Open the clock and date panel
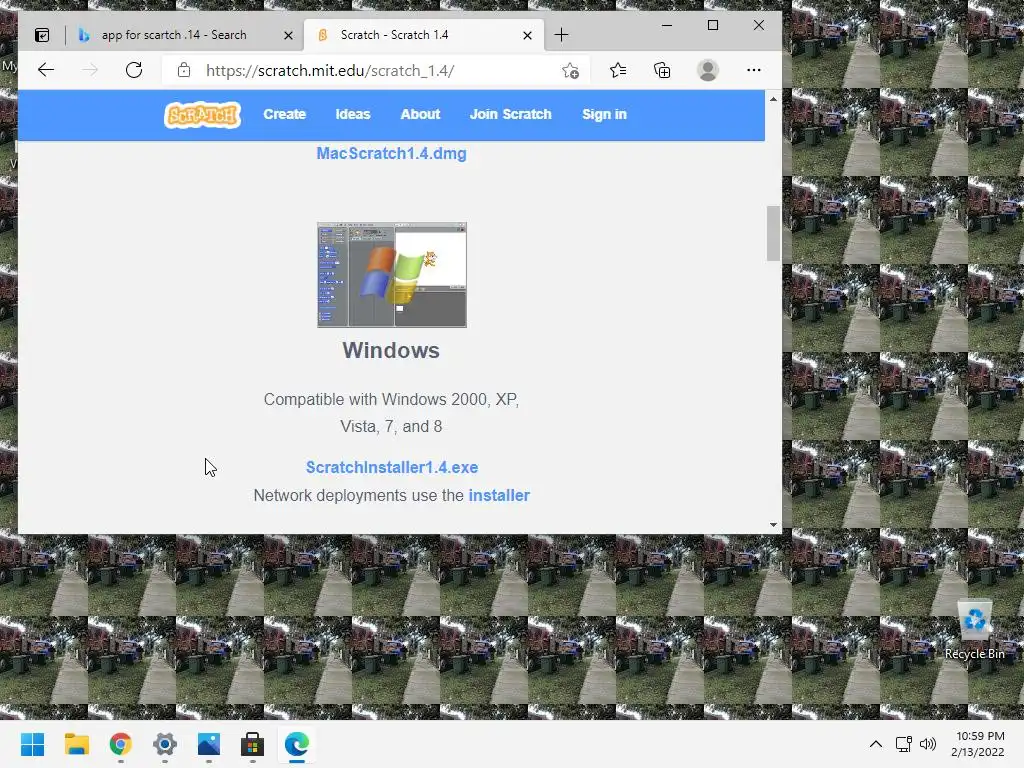This screenshot has width=1024, height=768. [978, 744]
